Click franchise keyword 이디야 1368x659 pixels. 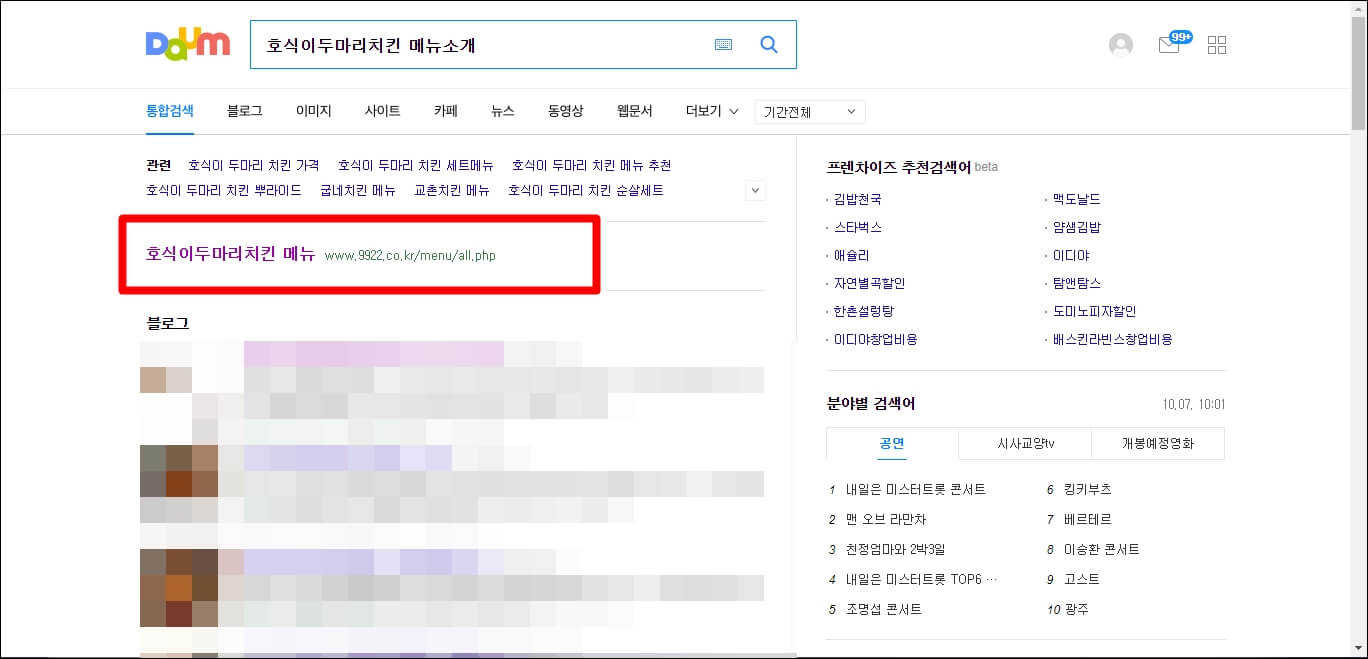[1071, 255]
